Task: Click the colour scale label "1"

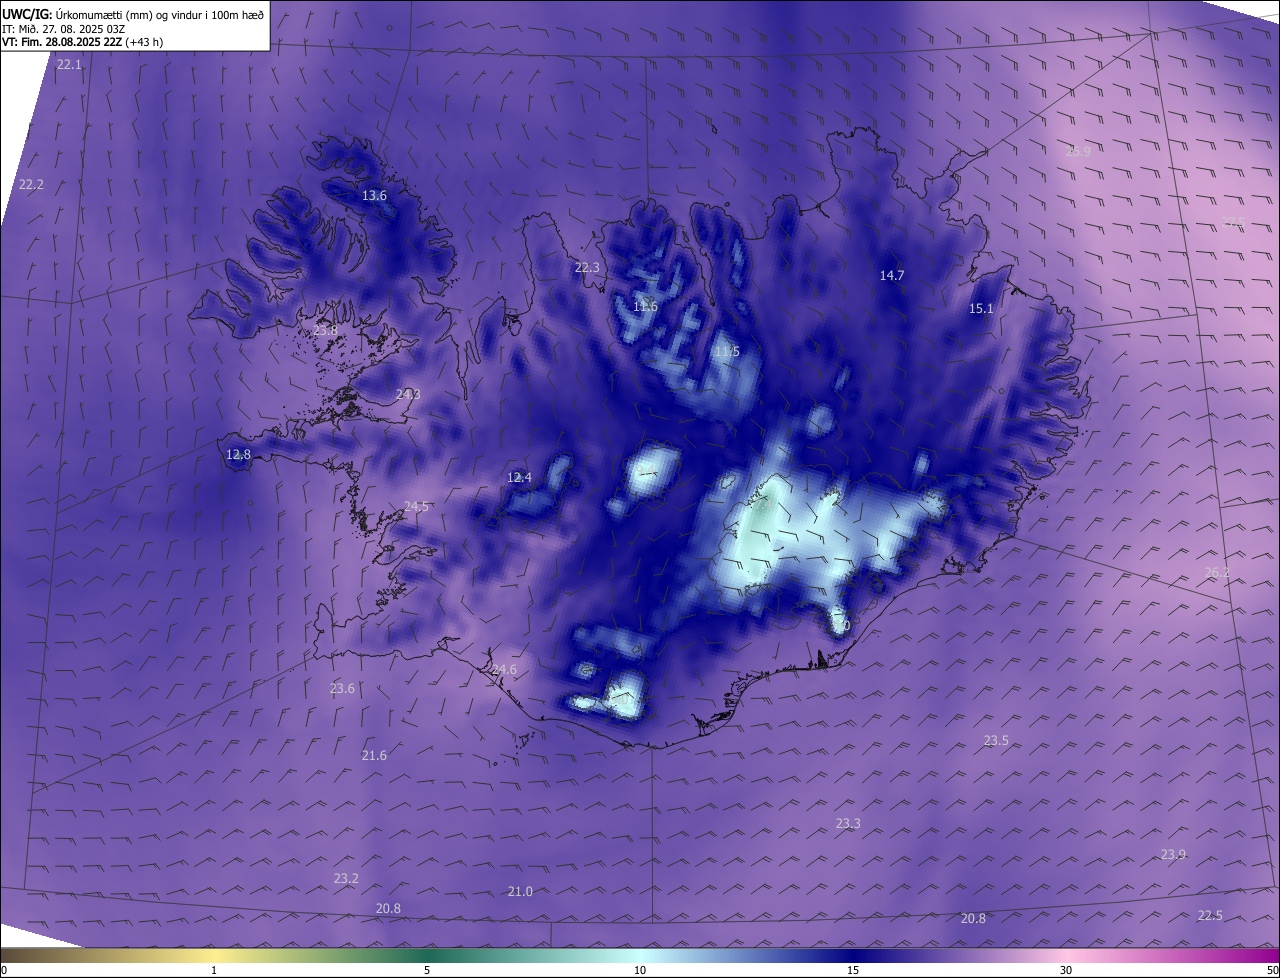Action: click(214, 970)
